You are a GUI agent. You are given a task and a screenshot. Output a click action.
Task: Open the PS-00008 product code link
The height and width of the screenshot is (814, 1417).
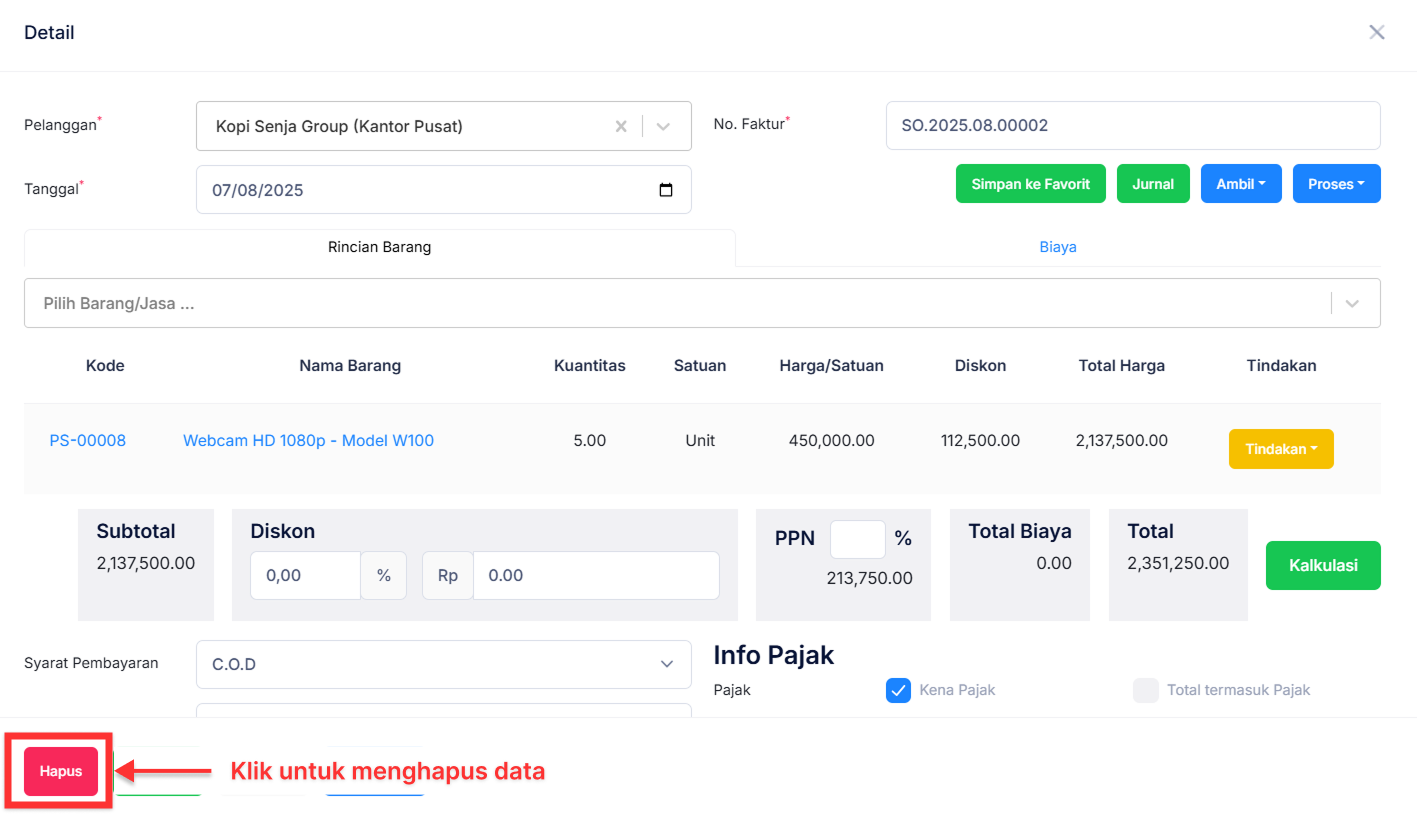click(87, 440)
